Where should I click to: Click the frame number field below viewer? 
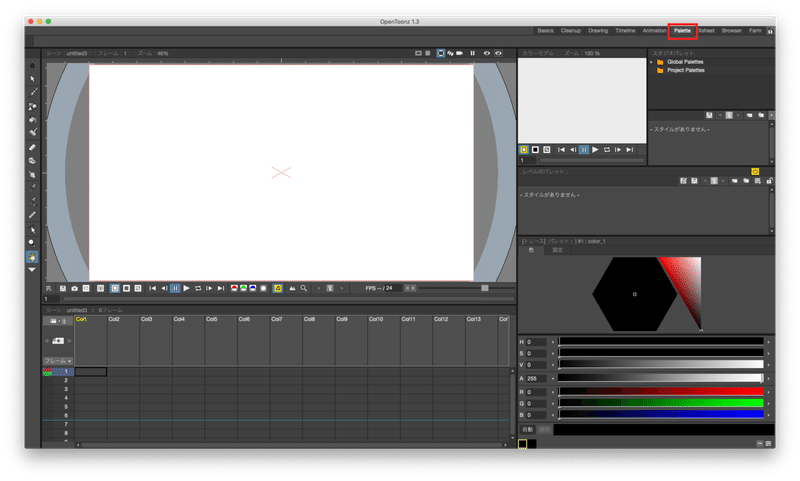52,299
